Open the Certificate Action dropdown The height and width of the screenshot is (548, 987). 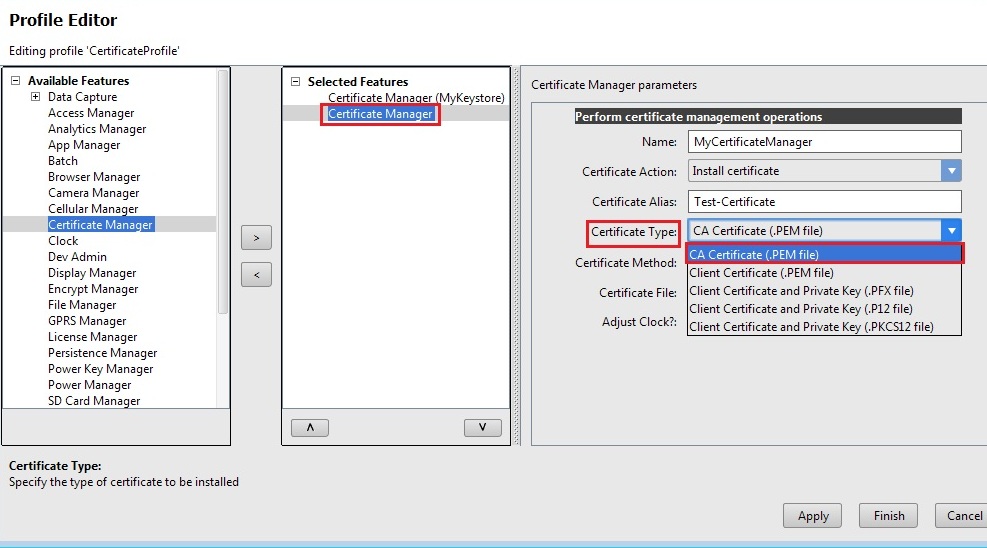951,171
